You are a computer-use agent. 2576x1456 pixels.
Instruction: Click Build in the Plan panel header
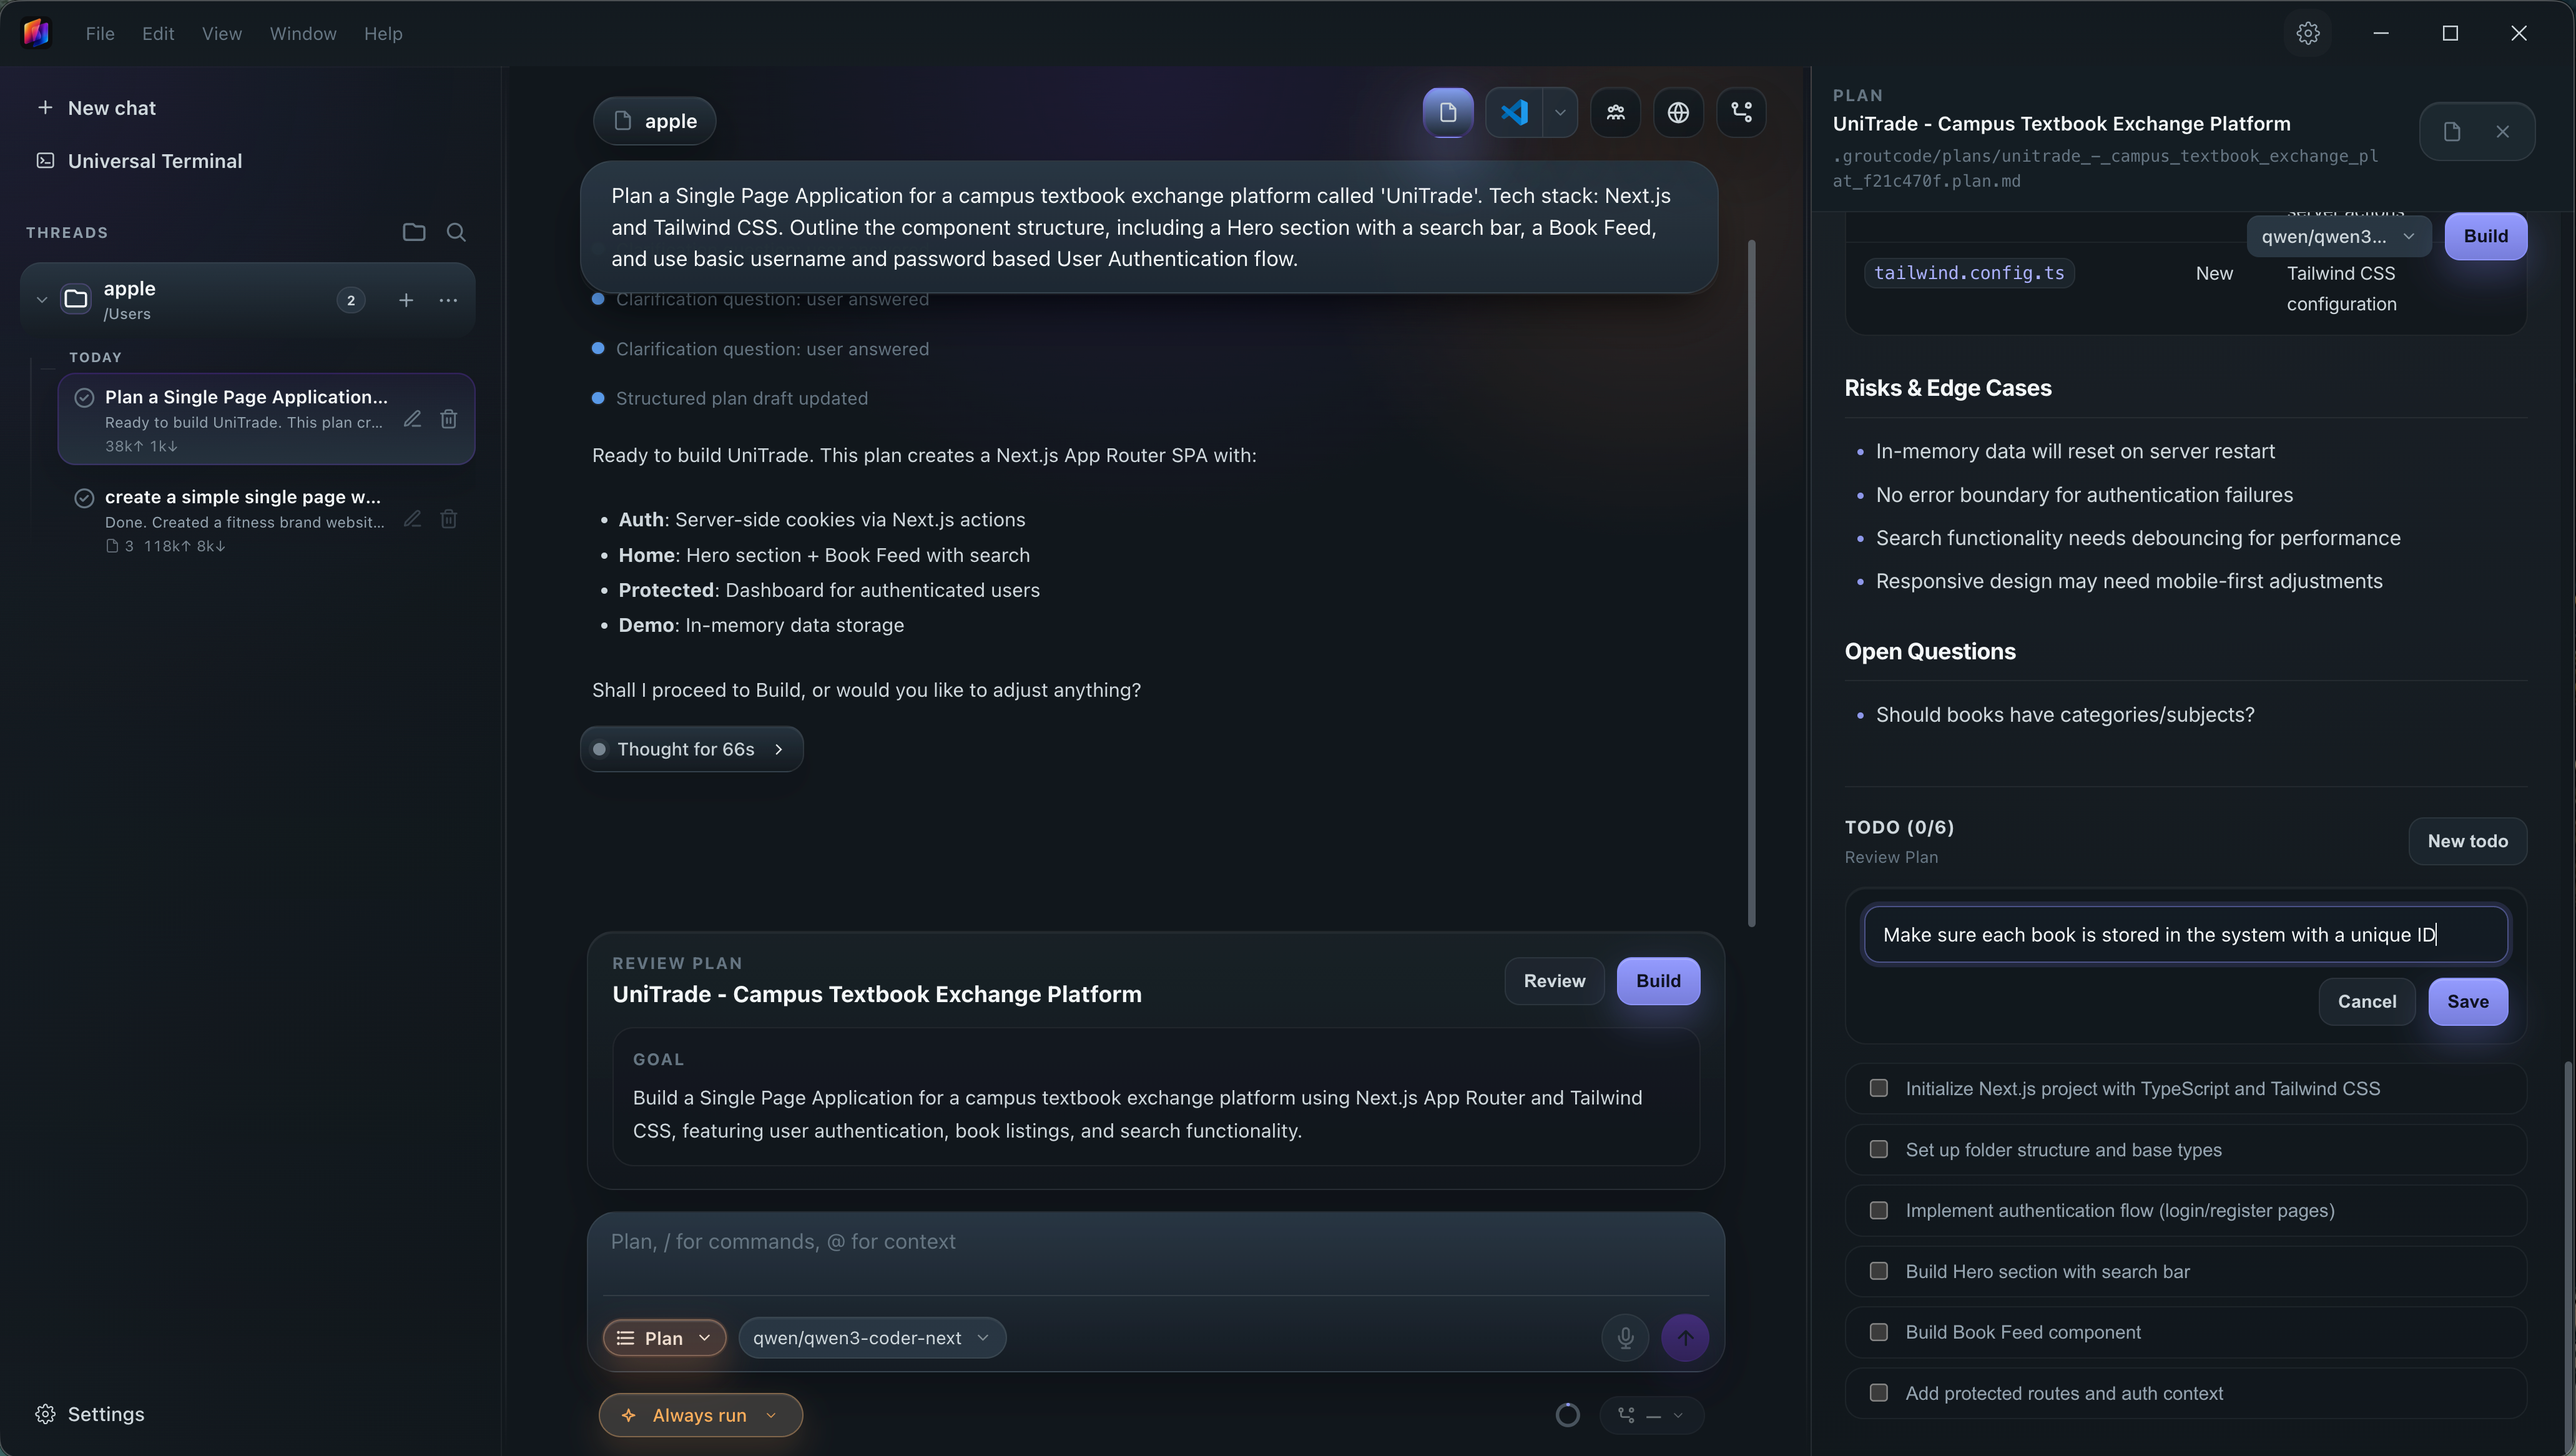coord(2486,236)
